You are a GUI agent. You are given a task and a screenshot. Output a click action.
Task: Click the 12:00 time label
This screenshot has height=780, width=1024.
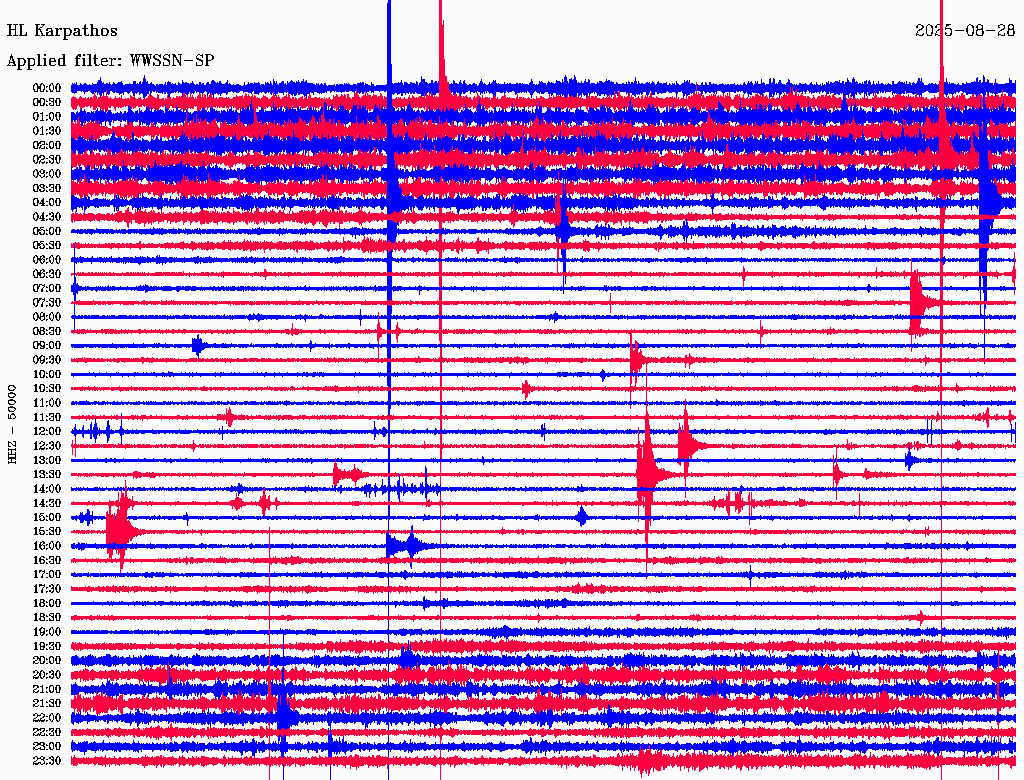(47, 431)
